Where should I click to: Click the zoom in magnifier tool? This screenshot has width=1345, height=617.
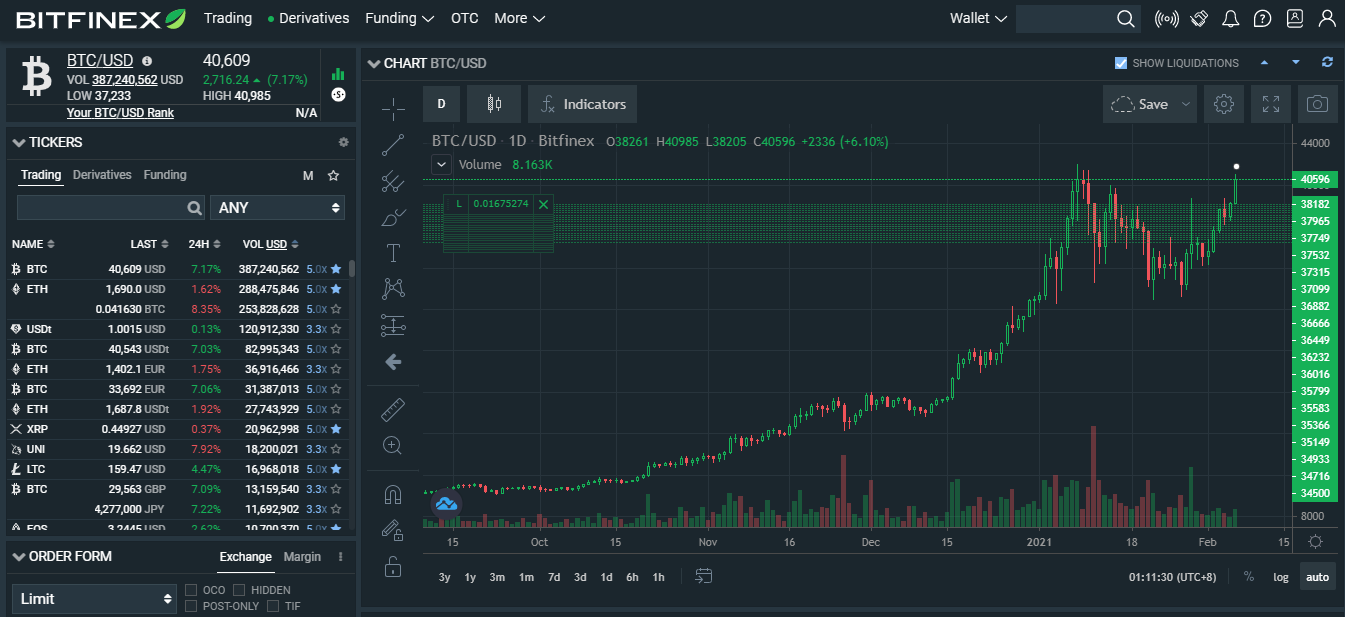tap(393, 445)
